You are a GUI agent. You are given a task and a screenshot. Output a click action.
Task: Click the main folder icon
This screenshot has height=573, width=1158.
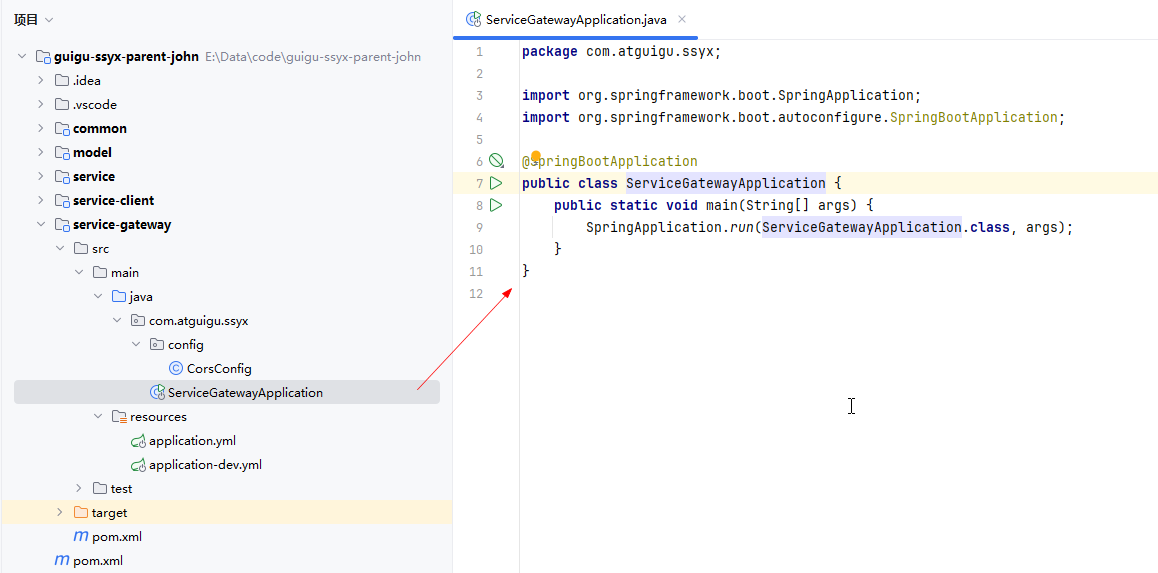point(100,272)
